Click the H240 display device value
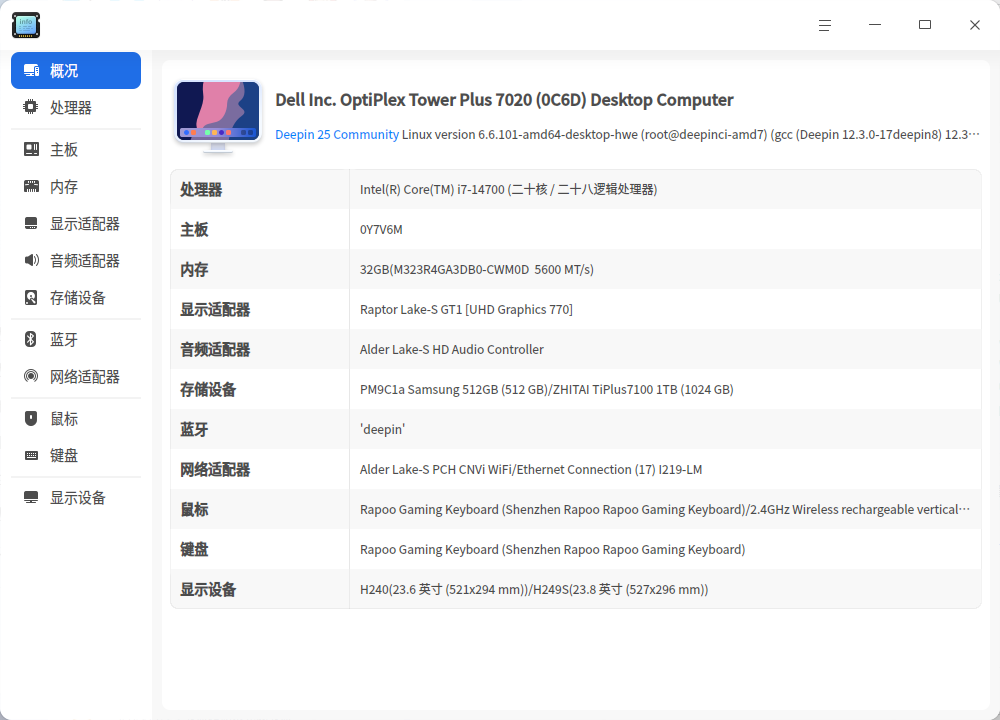 tap(534, 589)
